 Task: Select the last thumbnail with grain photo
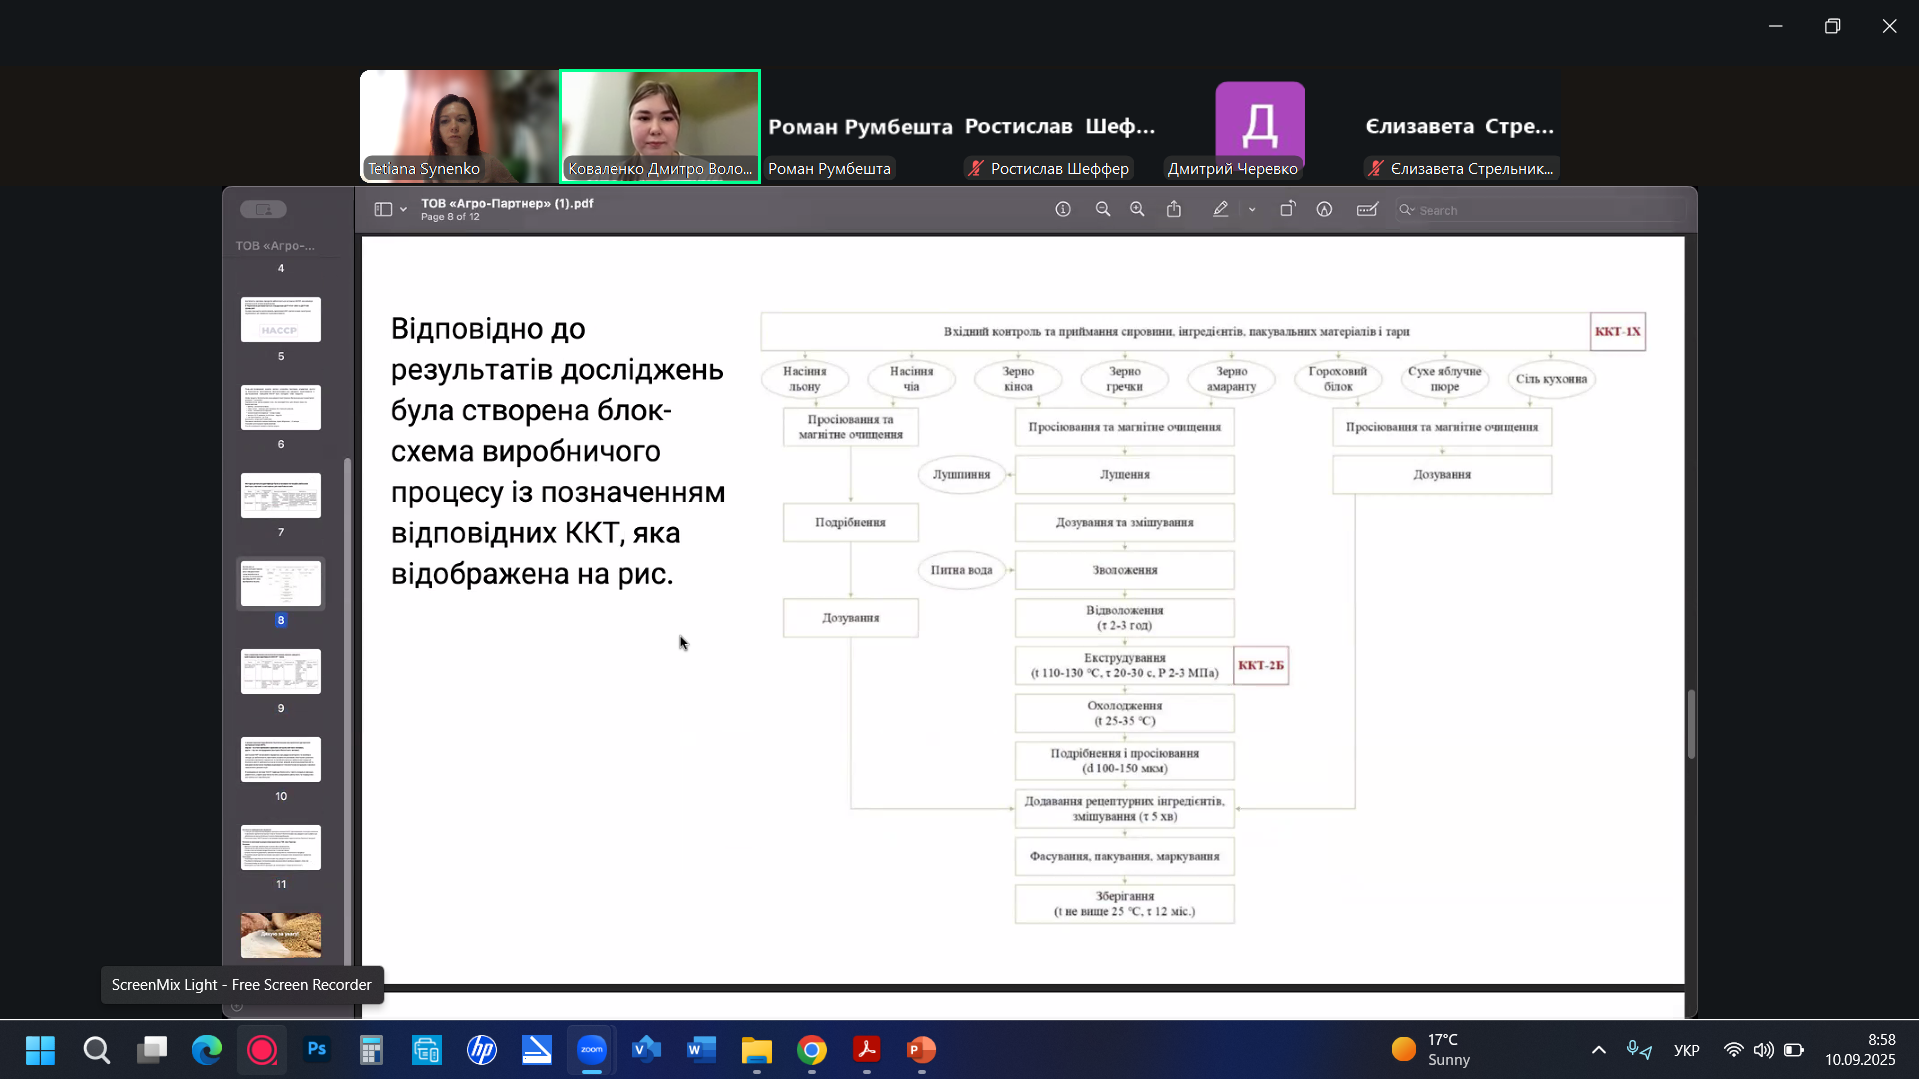281,936
